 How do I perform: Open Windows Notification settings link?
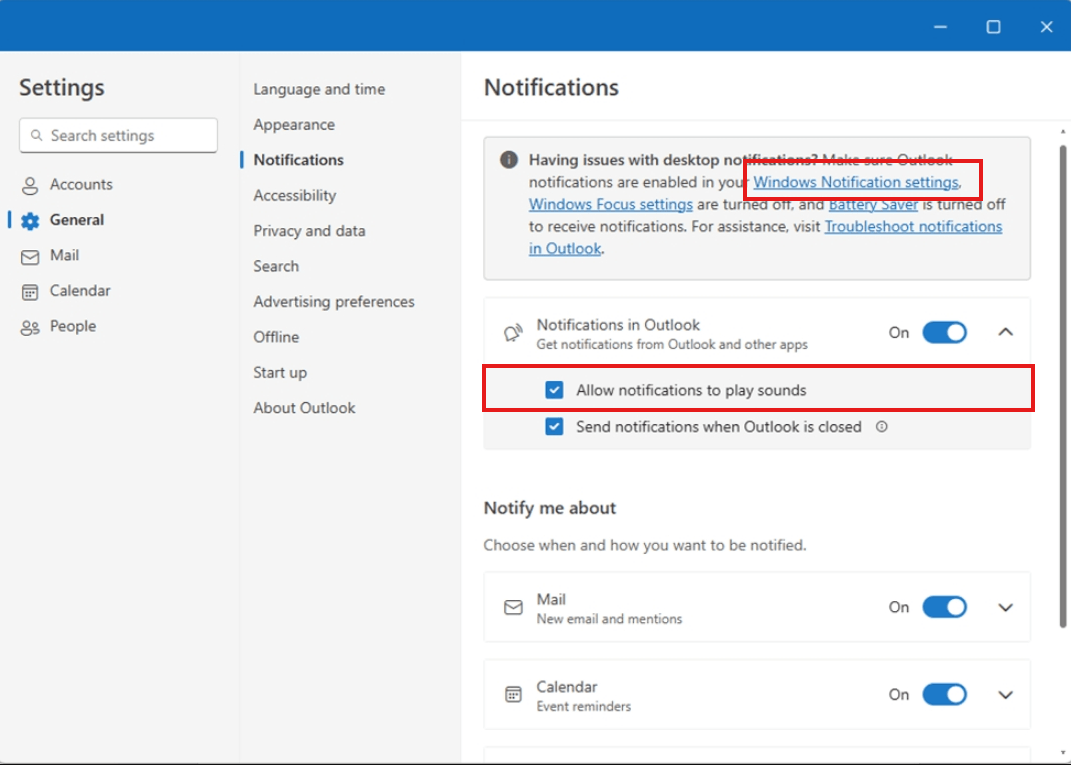pyautogui.click(x=856, y=182)
